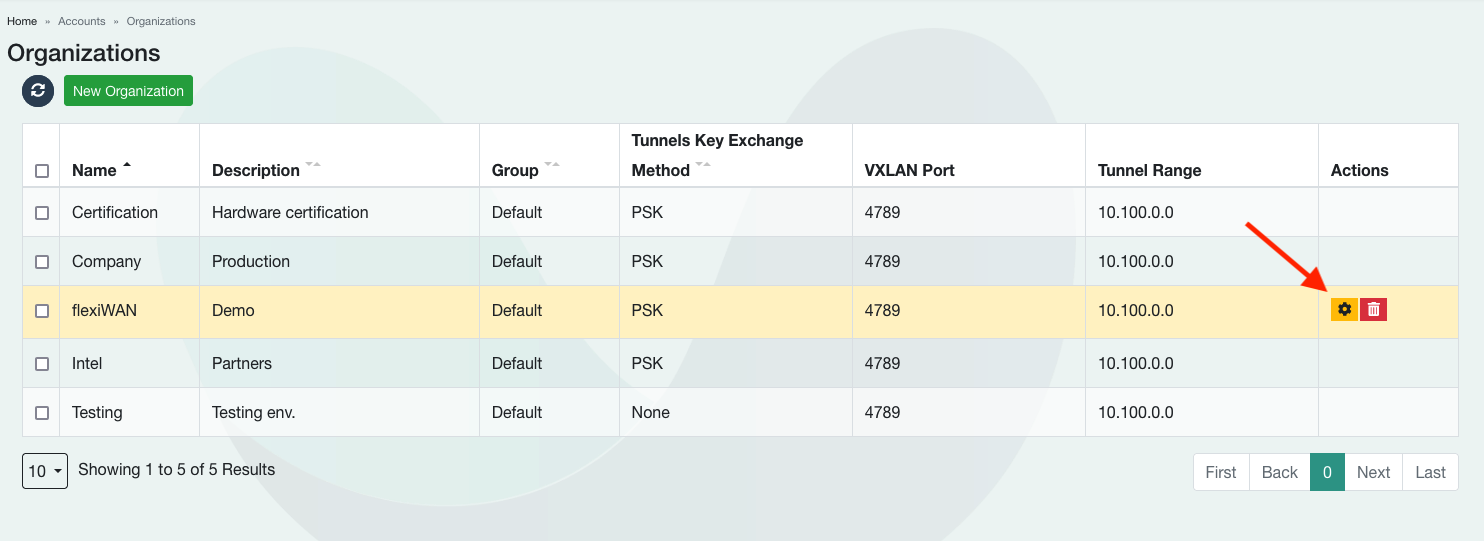Sort by Description column arrows
Viewport: 1484px width, 541px height.
(x=313, y=165)
